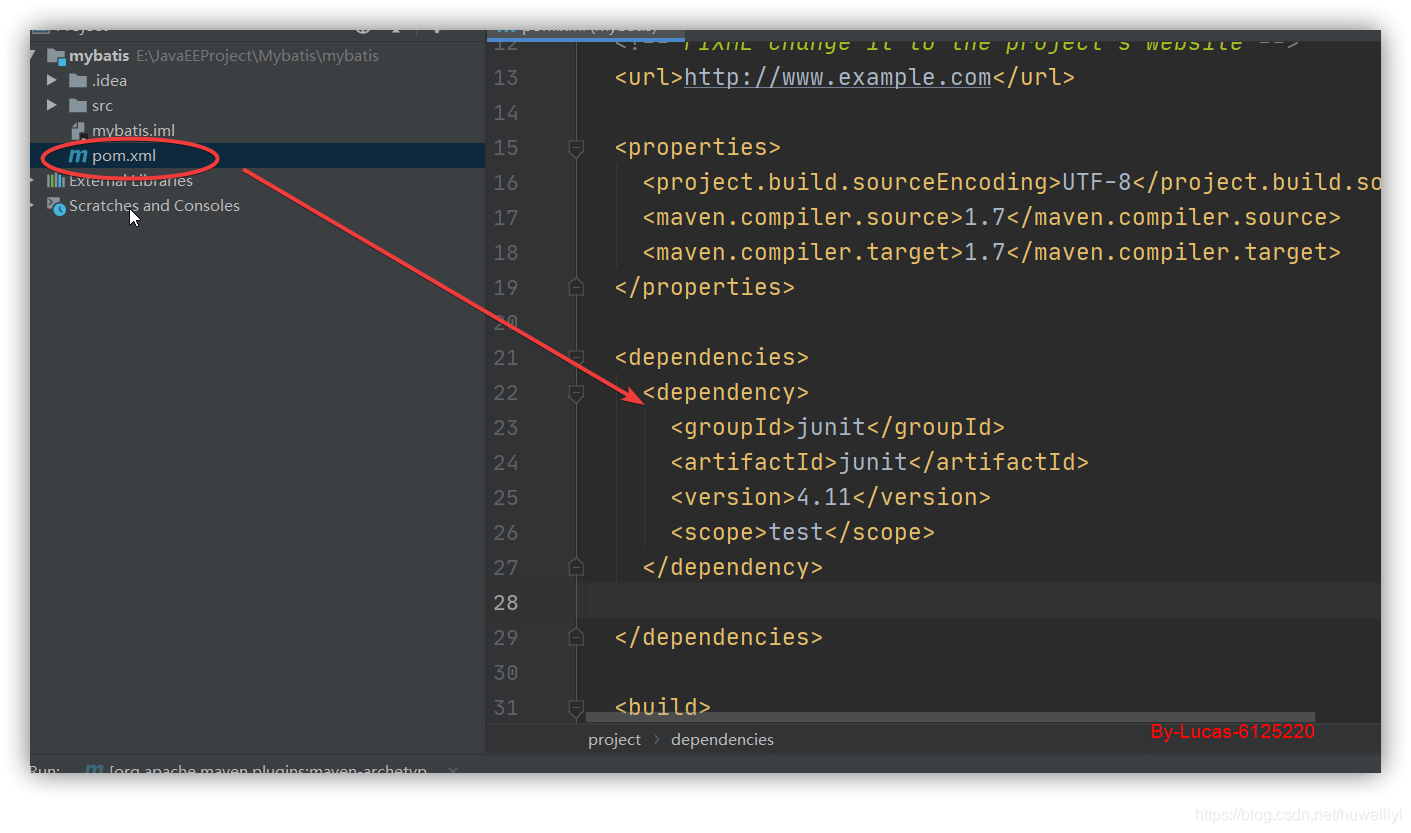
Task: Select mybatis.iml in the project tree
Action: [x=133, y=131]
